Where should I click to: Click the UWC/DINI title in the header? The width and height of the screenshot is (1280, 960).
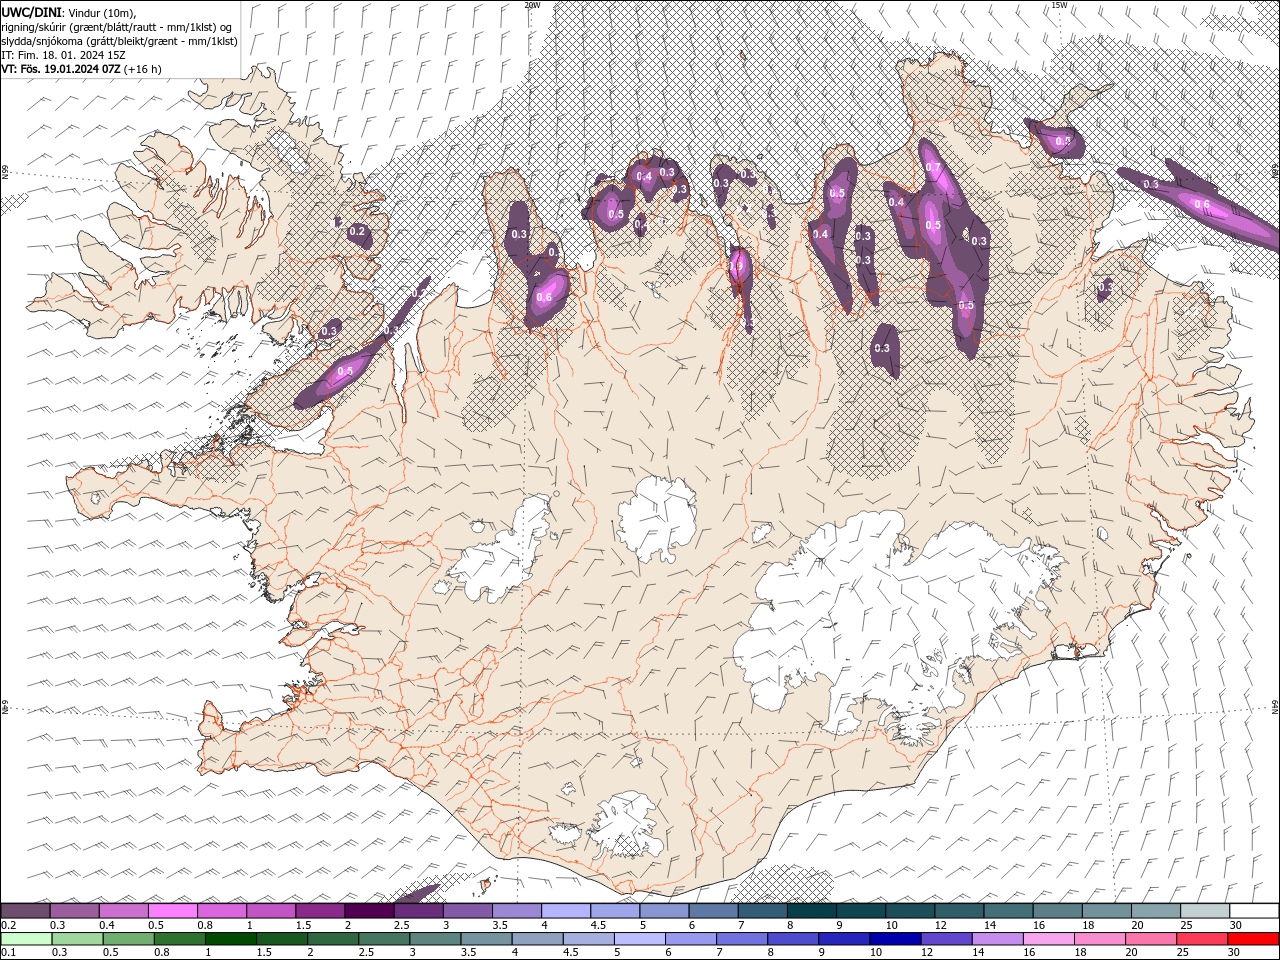30,11
